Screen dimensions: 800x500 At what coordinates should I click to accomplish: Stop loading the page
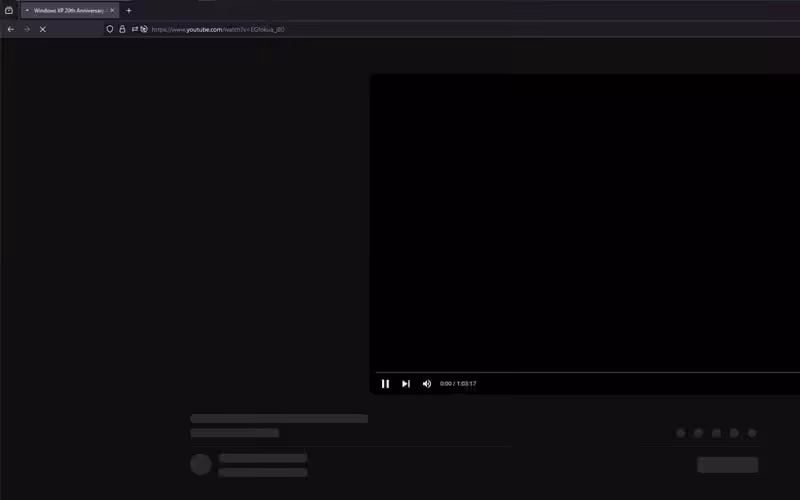[x=42, y=29]
